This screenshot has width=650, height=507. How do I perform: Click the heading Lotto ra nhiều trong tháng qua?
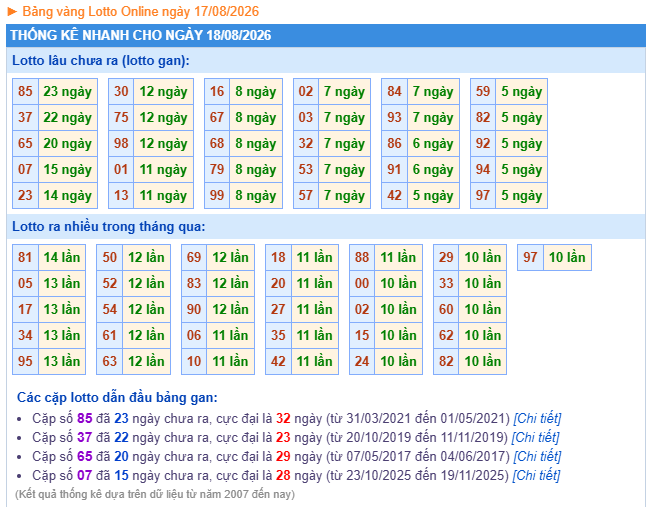click(x=109, y=226)
